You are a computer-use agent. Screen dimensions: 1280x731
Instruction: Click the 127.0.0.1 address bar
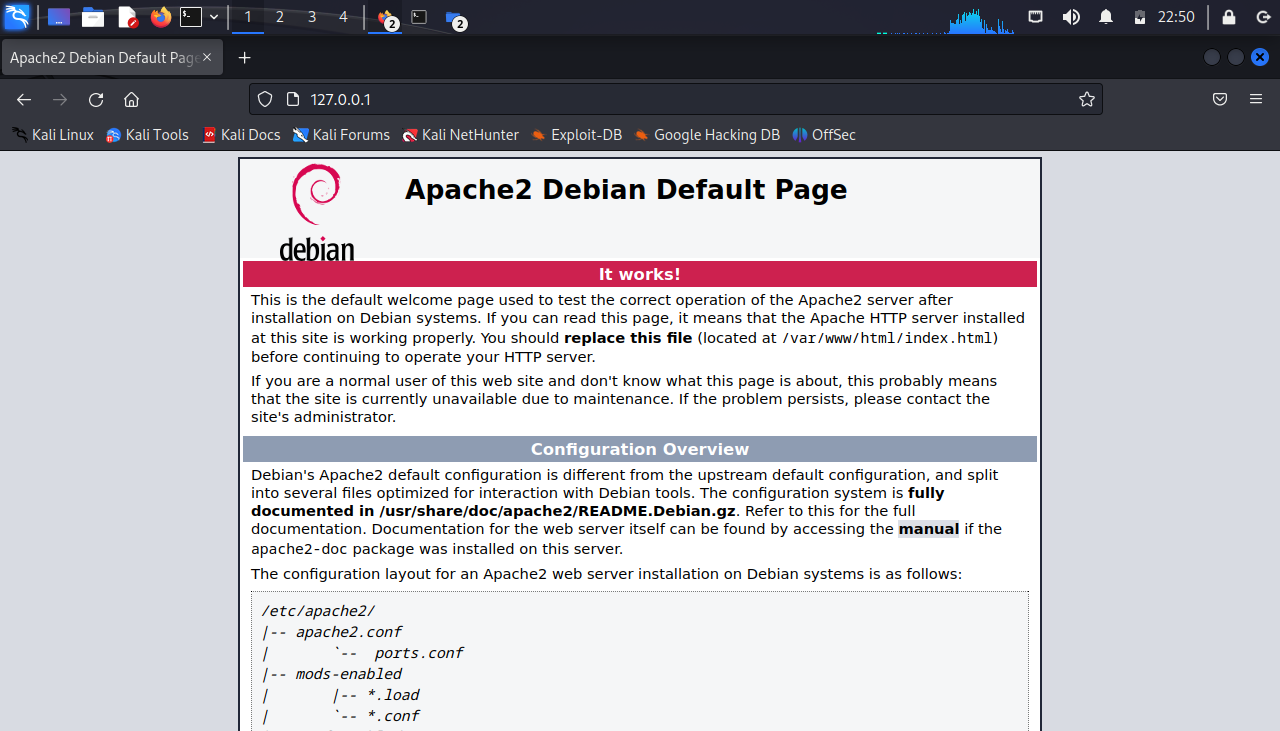[676, 99]
